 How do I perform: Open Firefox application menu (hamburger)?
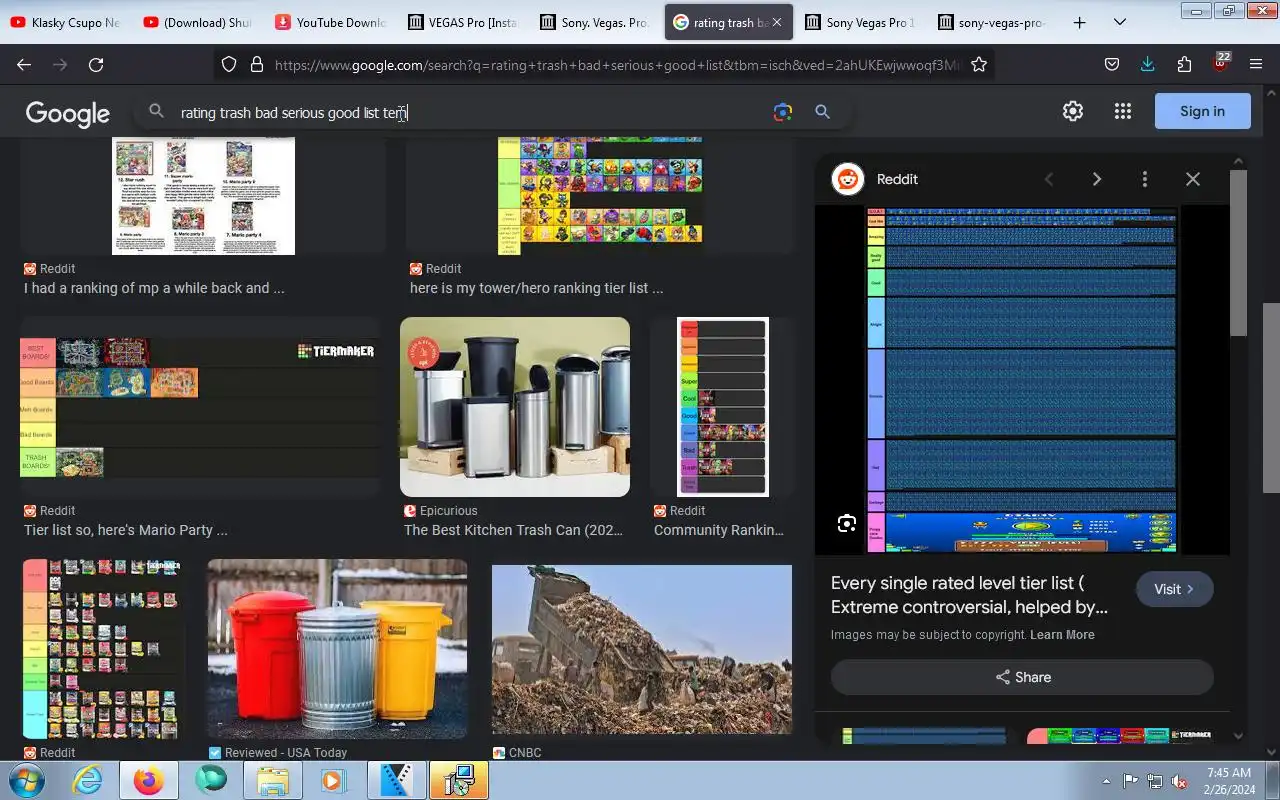(x=1256, y=64)
